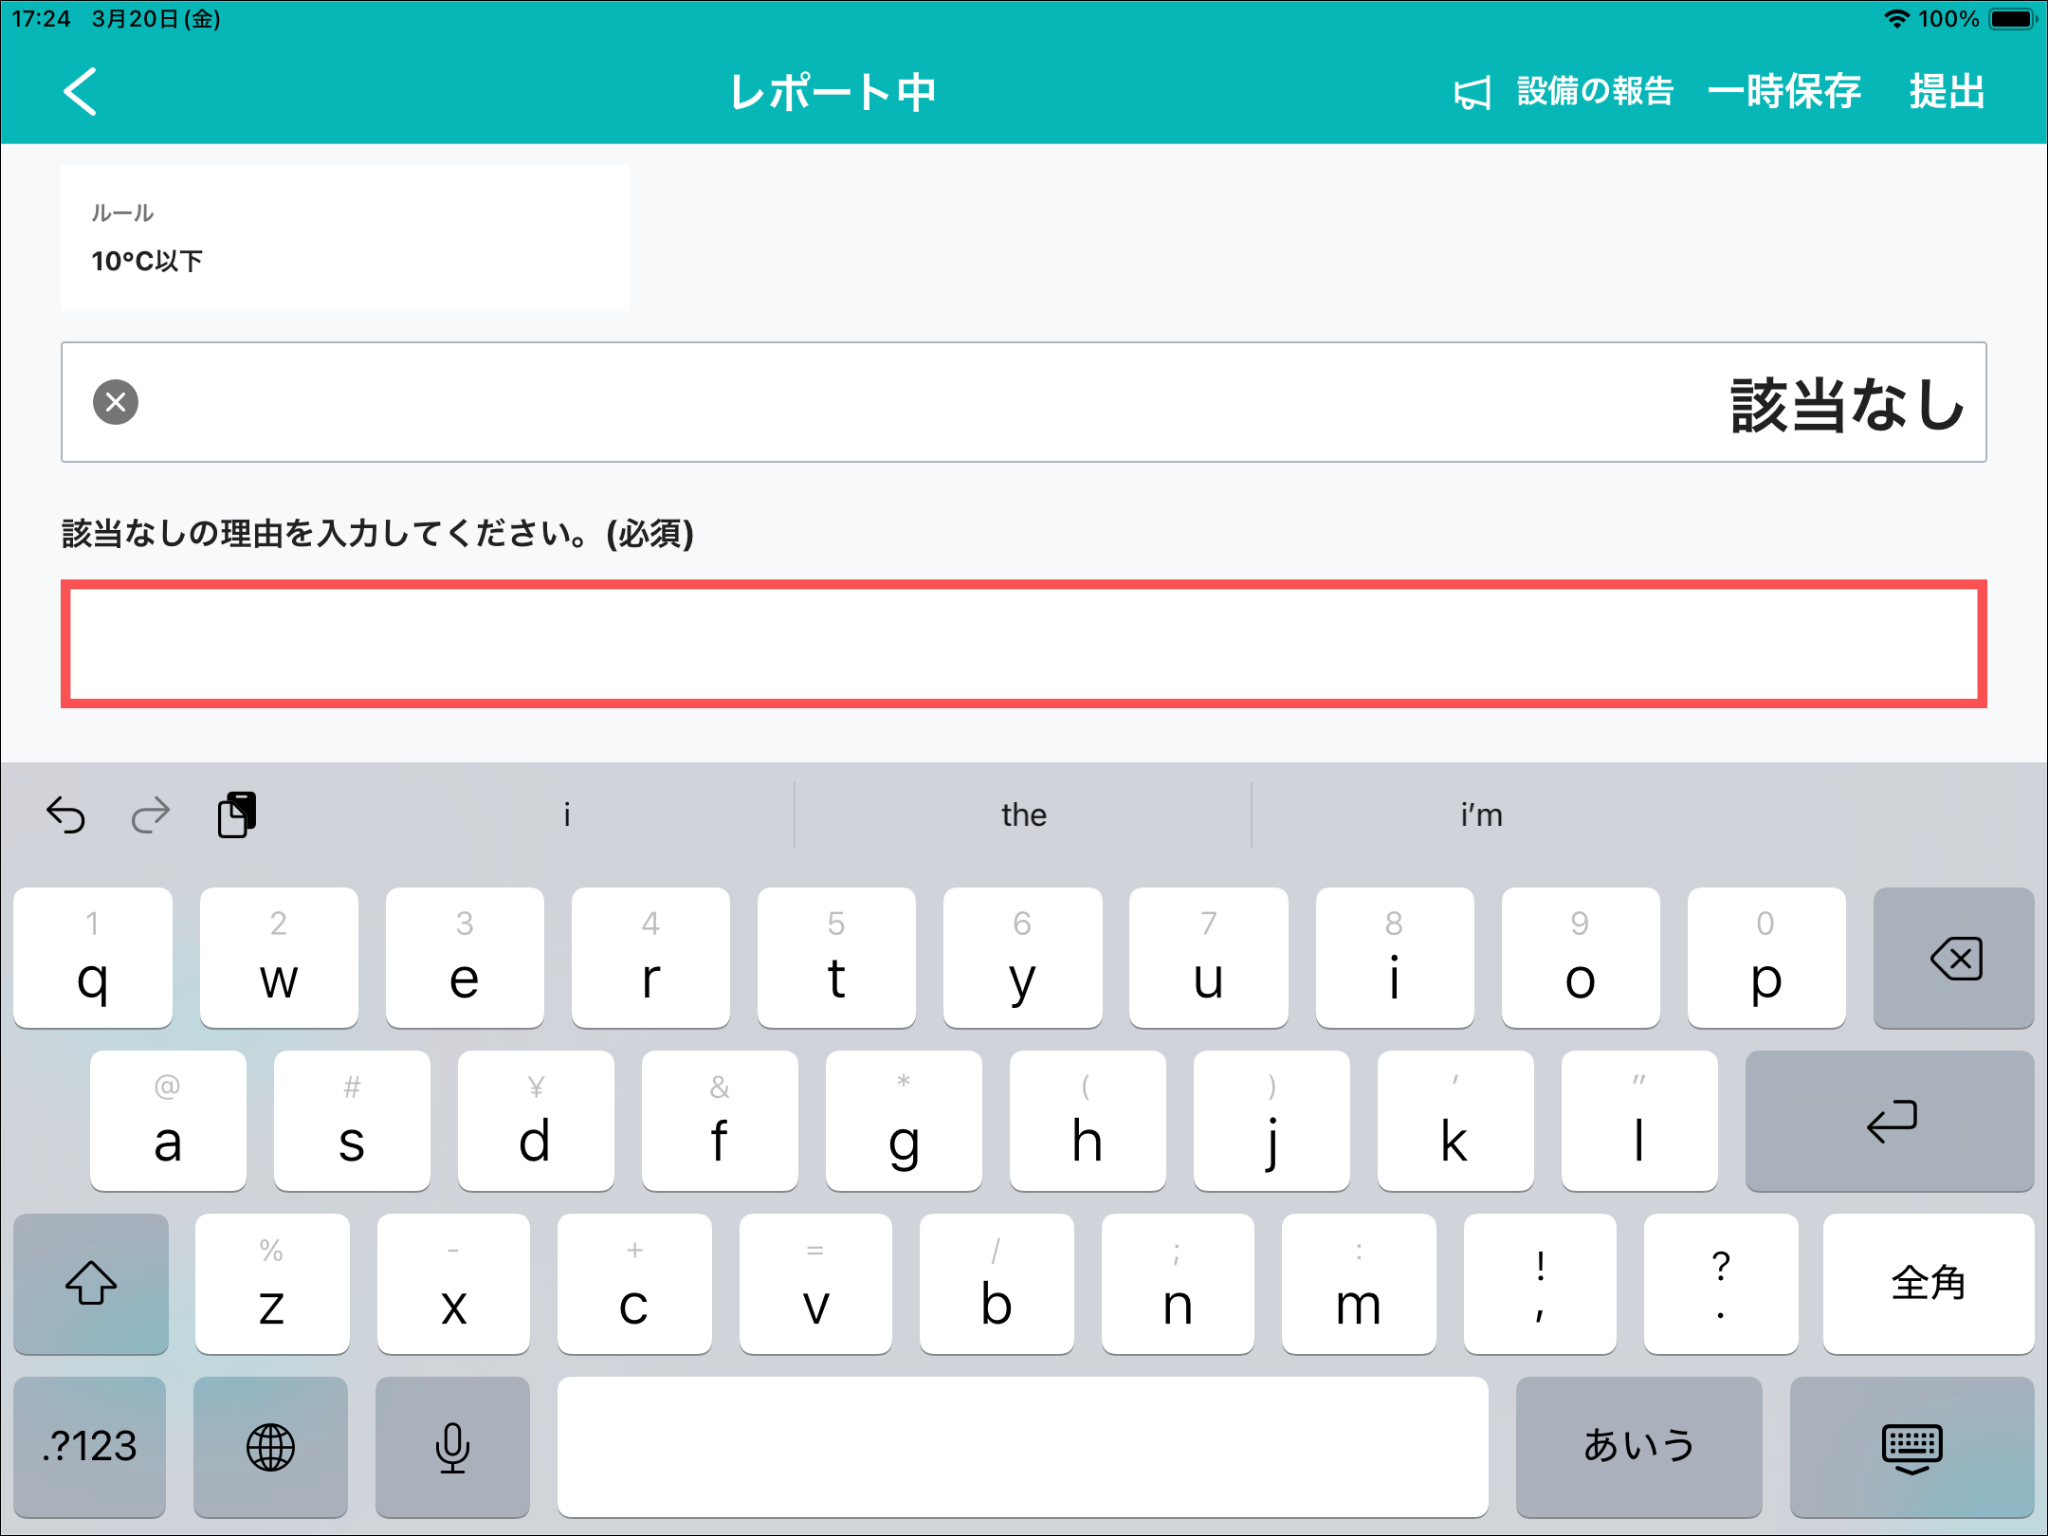Toggle the shift key

pos(91,1283)
